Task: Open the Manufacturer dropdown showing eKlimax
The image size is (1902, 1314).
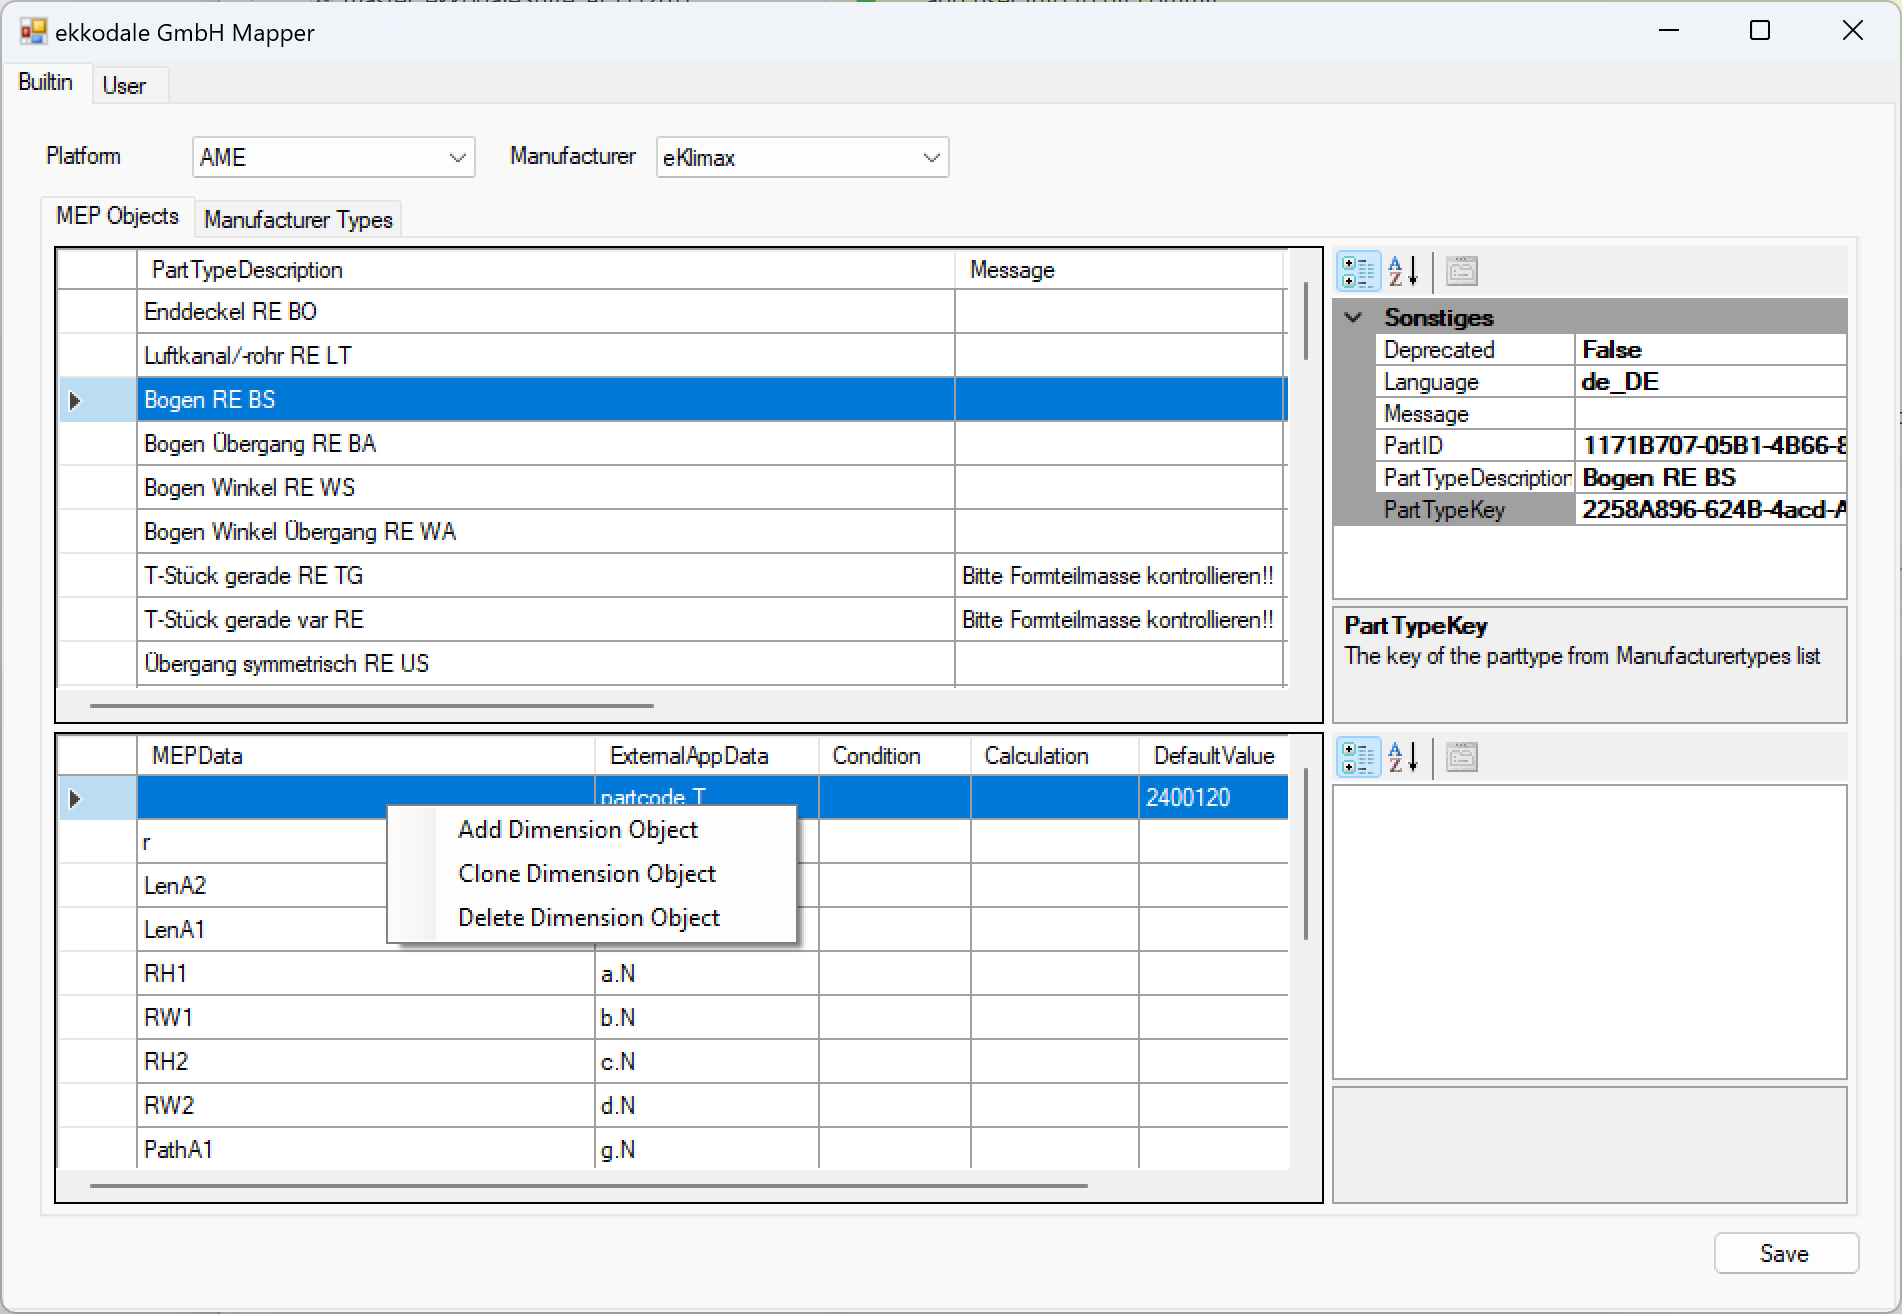Action: click(x=802, y=157)
